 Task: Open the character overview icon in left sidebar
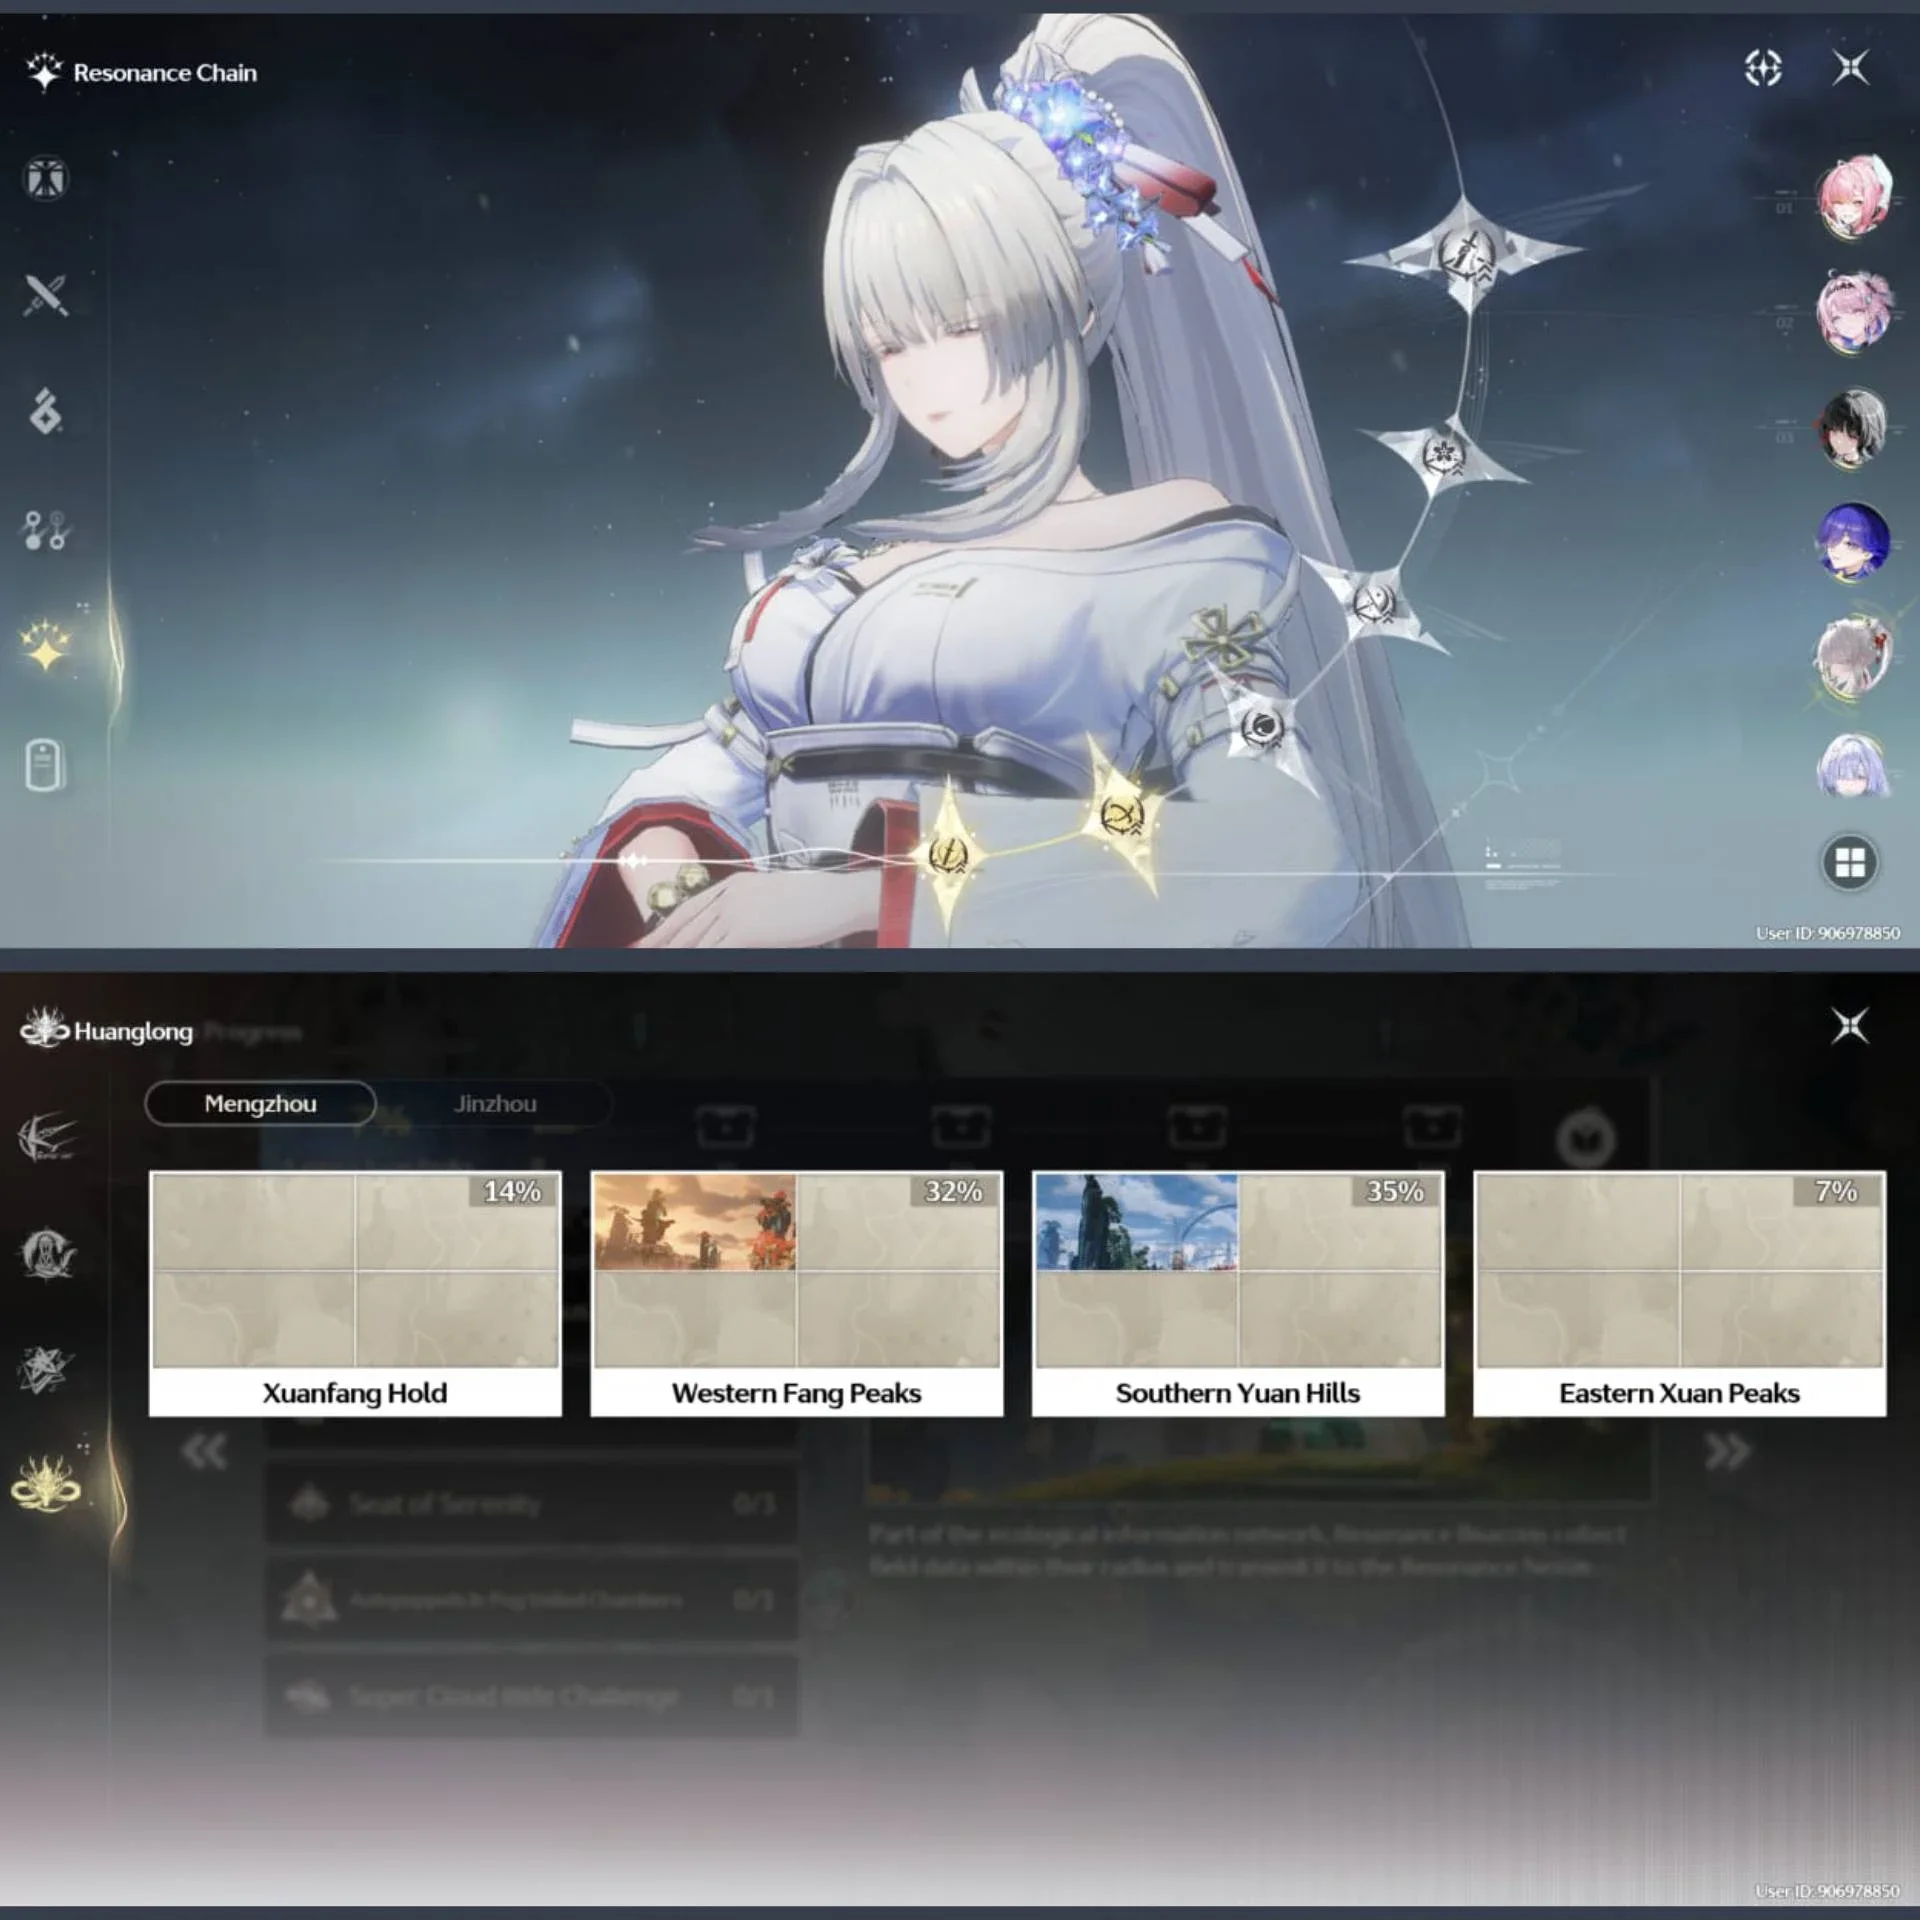click(46, 179)
